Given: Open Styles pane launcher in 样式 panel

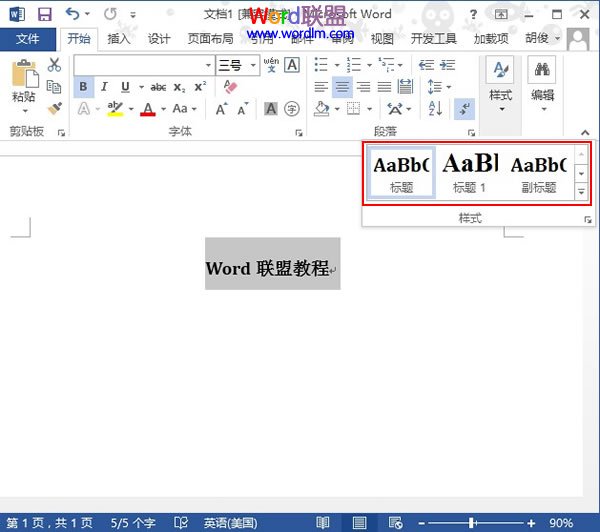Looking at the screenshot, I should pyautogui.click(x=588, y=219).
